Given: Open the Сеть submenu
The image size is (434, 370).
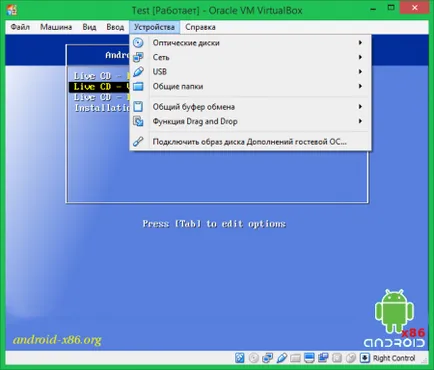Looking at the screenshot, I should [250, 57].
